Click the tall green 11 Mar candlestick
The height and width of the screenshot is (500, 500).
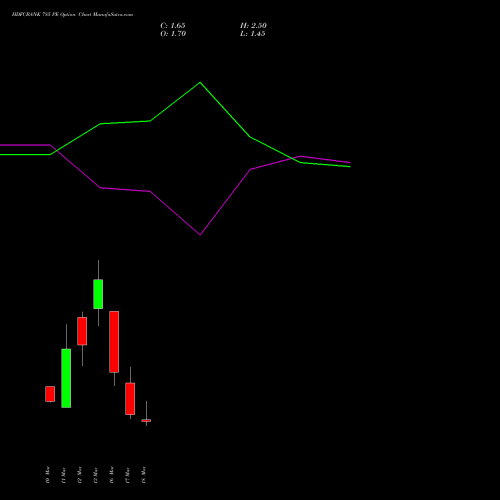coord(66,378)
